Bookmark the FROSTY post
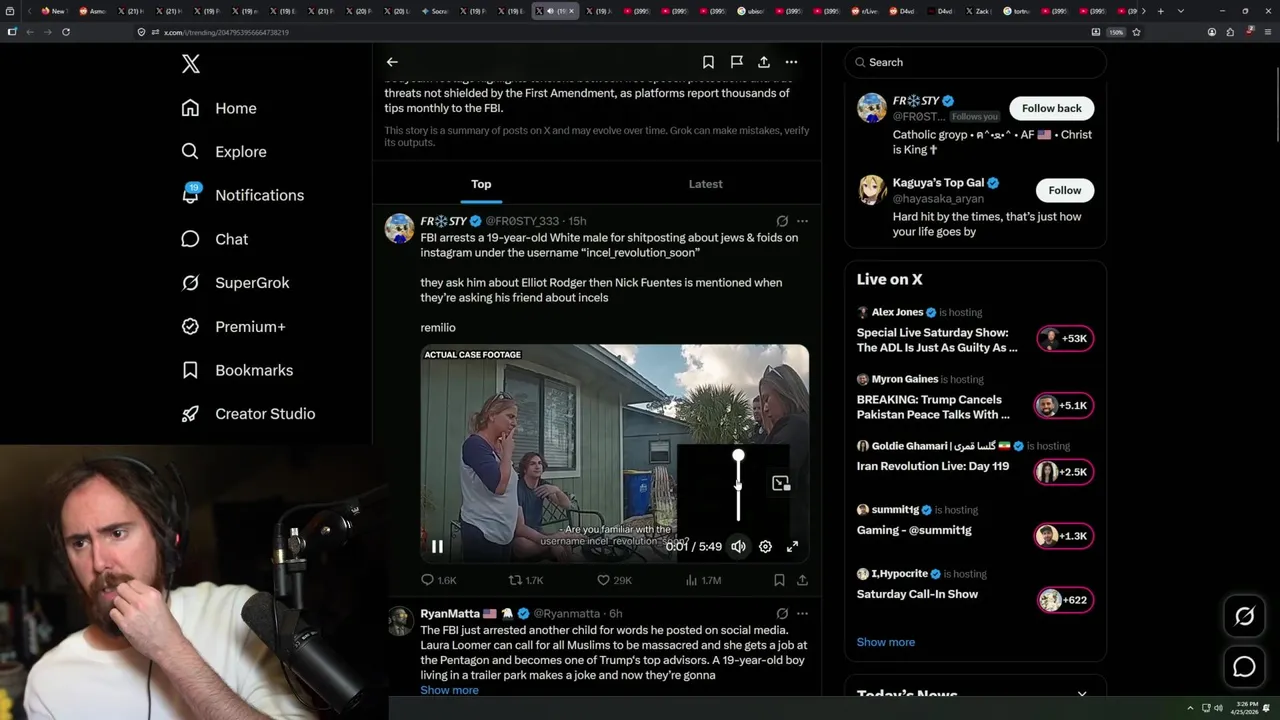The height and width of the screenshot is (720, 1280). (779, 580)
